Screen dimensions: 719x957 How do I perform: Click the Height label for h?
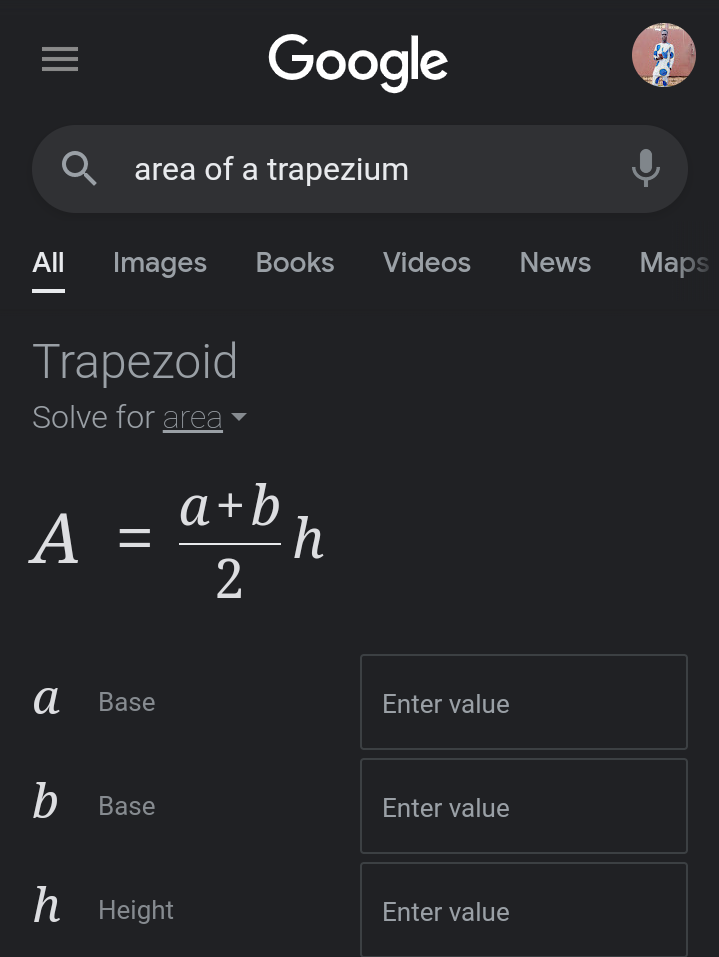(136, 910)
